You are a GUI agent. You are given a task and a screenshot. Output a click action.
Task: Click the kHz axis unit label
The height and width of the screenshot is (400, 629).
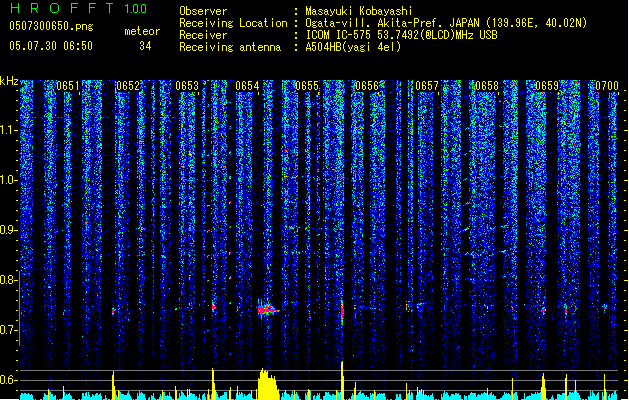point(9,81)
